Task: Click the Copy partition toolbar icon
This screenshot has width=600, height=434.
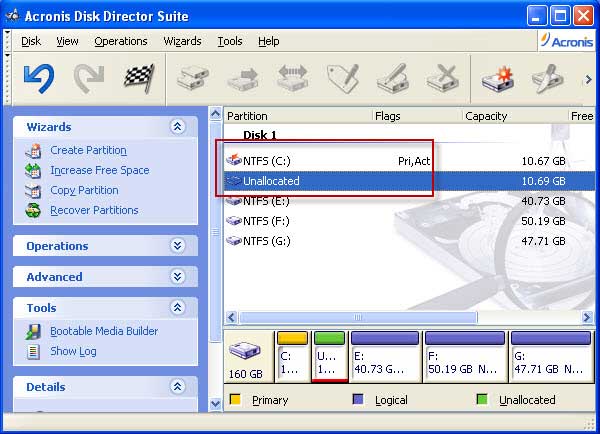Action: tap(192, 78)
